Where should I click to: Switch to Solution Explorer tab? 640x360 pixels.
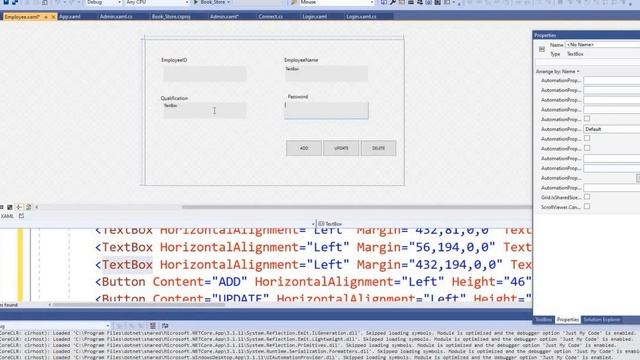pyautogui.click(x=601, y=320)
